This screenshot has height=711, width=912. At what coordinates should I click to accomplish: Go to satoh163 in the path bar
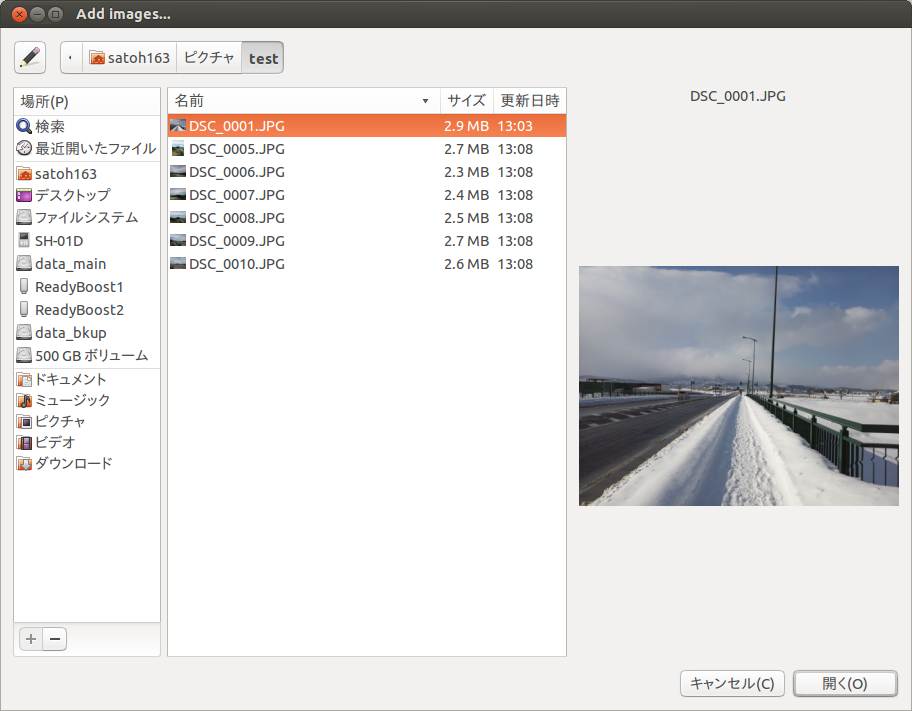tap(129, 58)
